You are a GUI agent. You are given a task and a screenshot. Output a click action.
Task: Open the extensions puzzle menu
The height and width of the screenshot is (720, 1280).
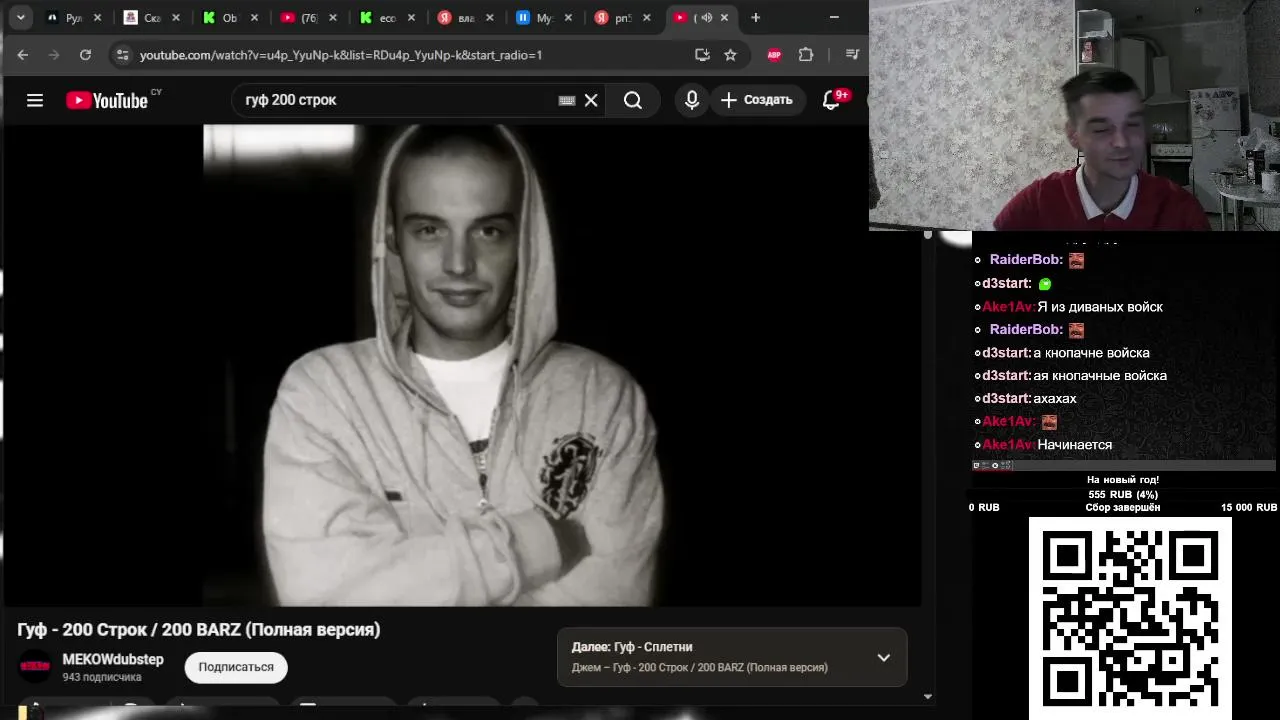tap(806, 55)
